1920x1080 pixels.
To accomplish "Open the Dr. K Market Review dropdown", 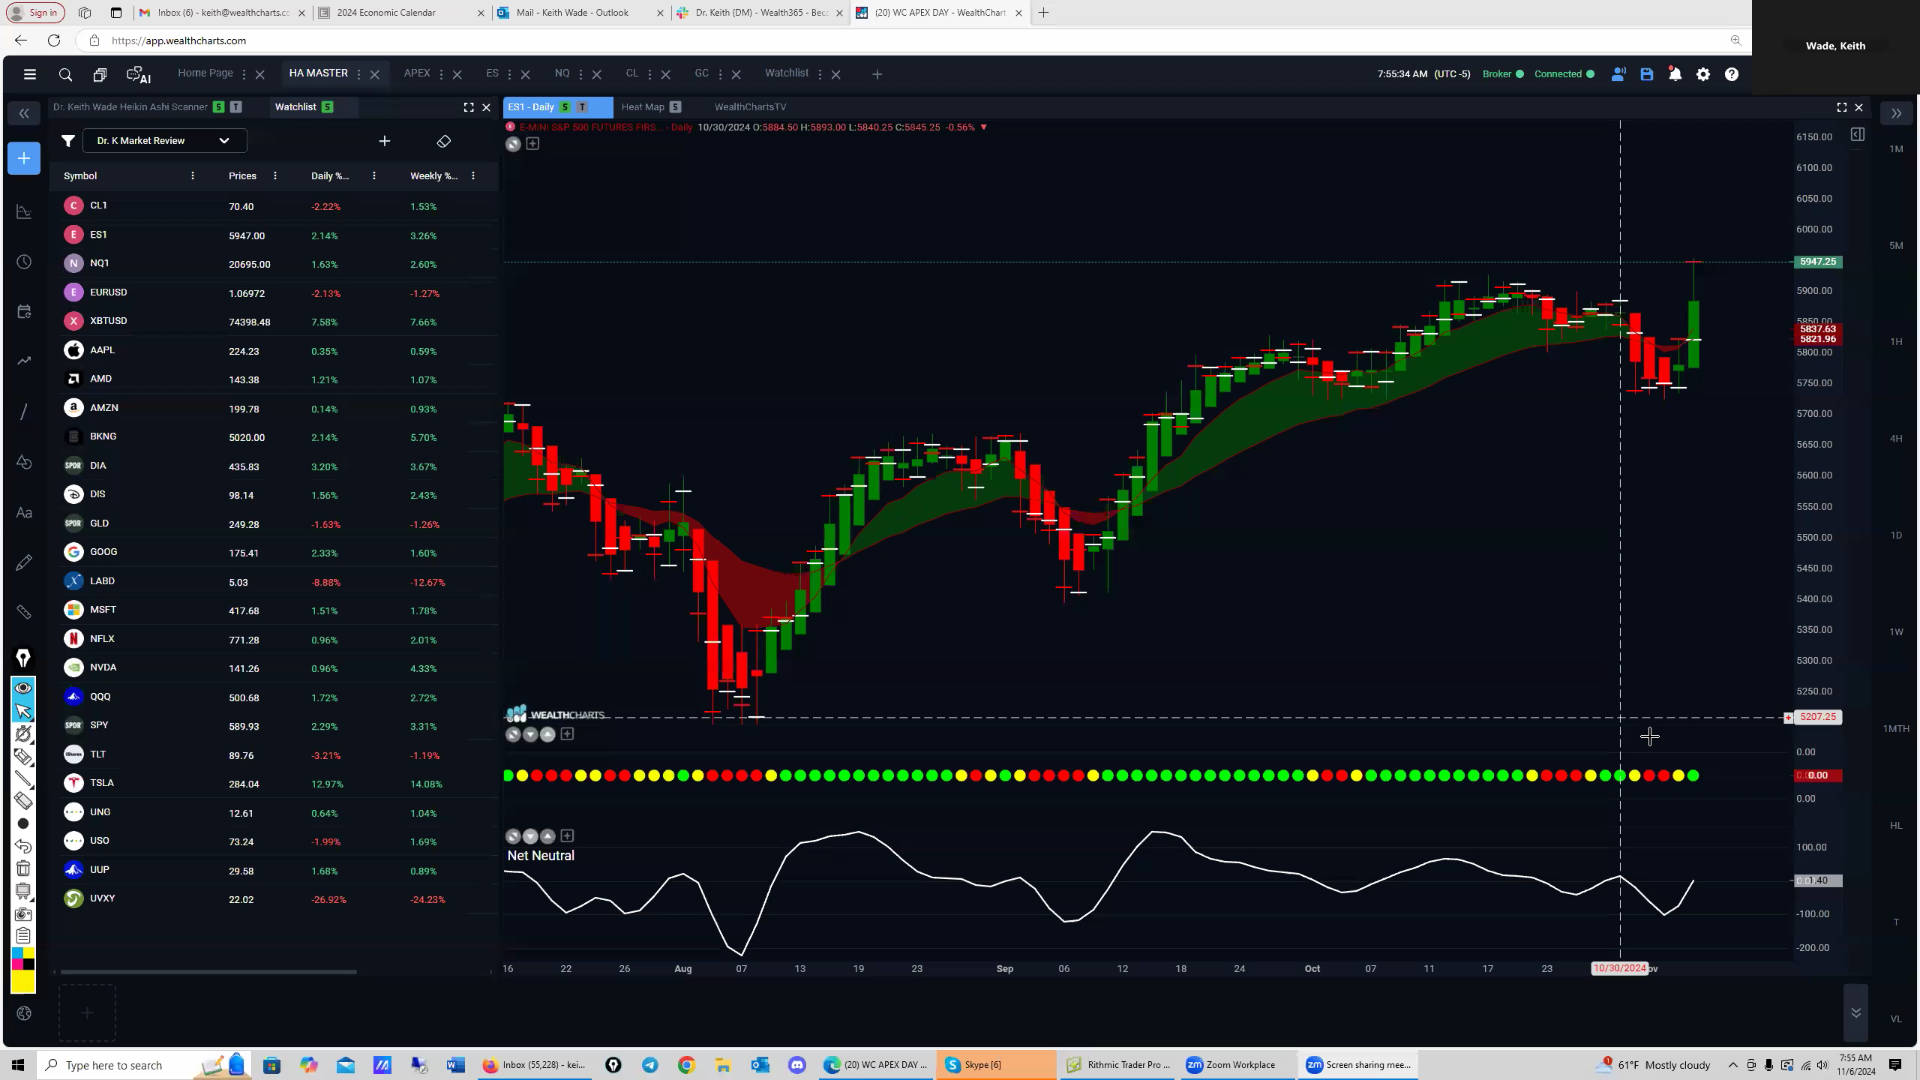I will point(164,141).
